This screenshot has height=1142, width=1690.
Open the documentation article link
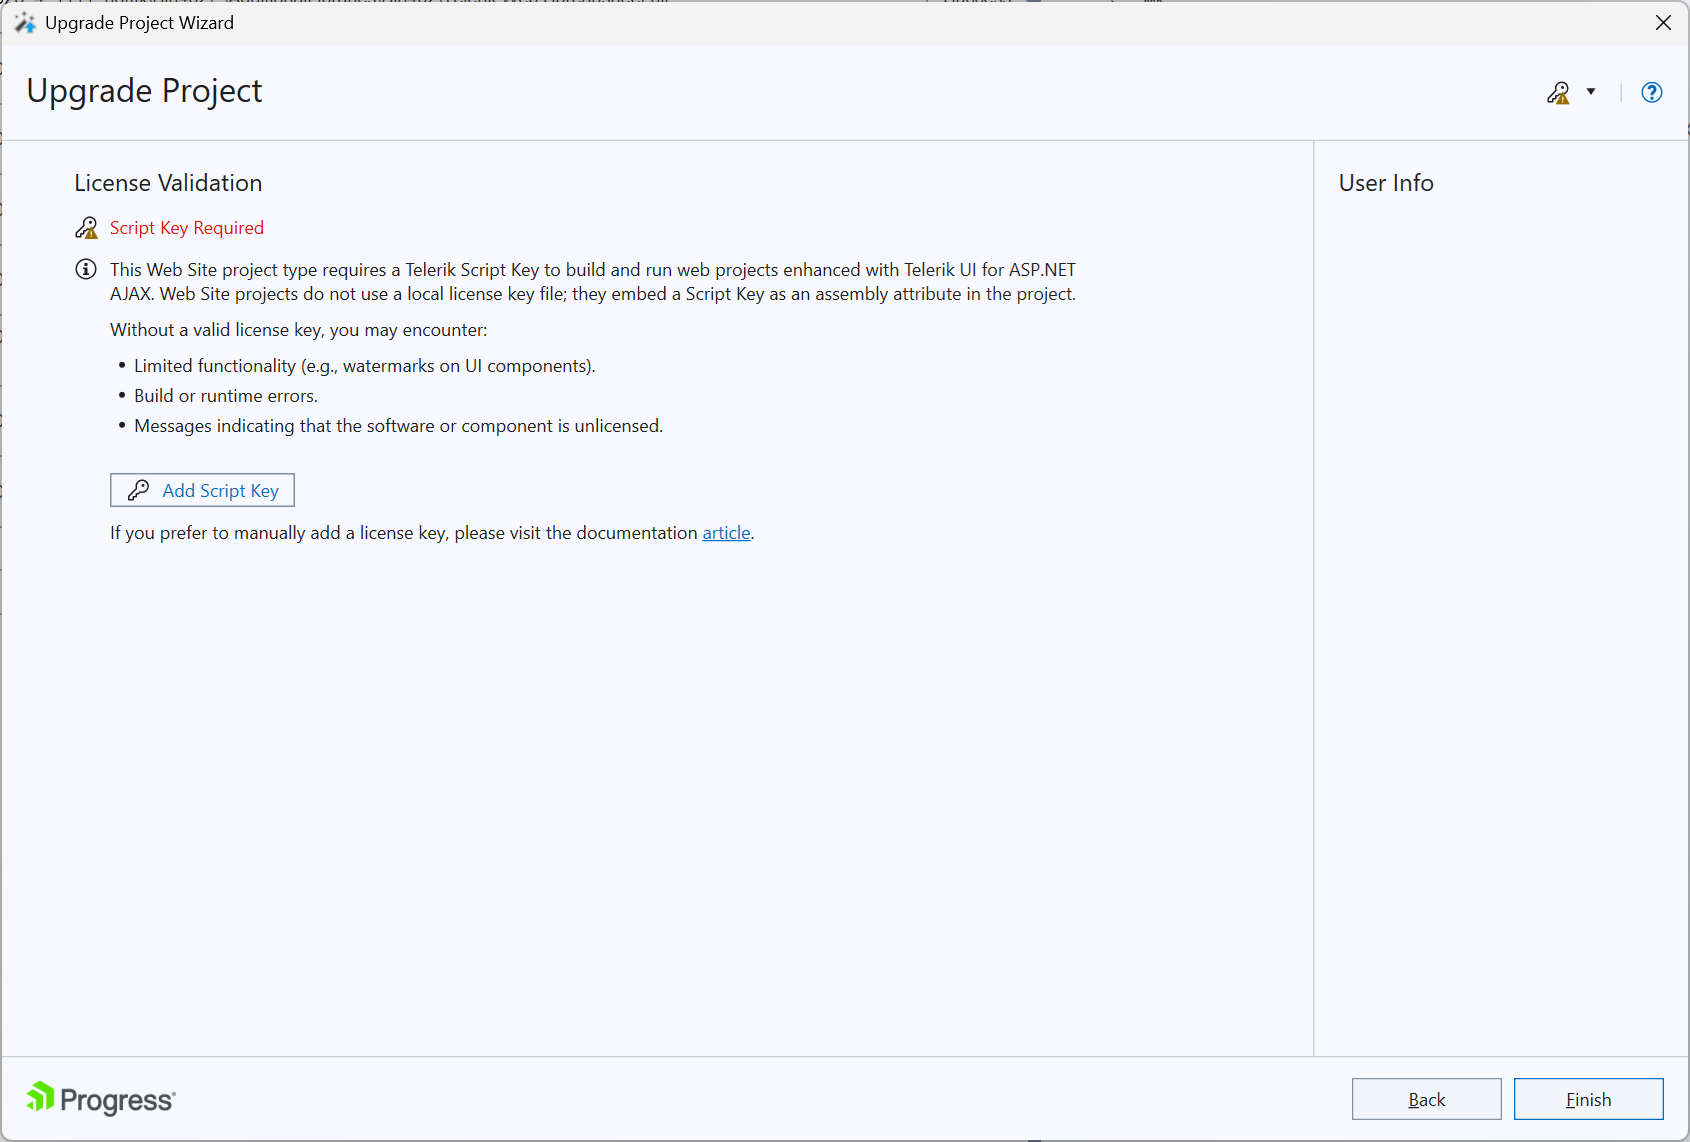[x=726, y=533]
